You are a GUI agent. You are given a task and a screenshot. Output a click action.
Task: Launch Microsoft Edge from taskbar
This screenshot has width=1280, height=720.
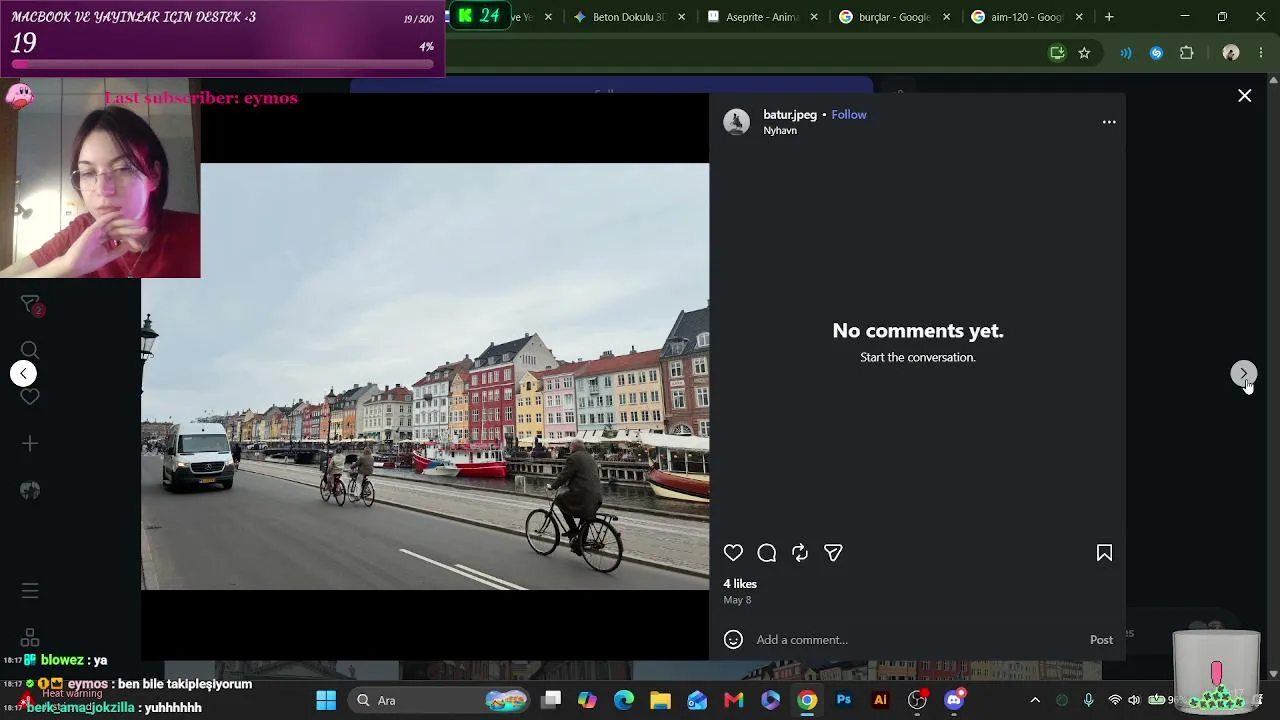pos(624,700)
